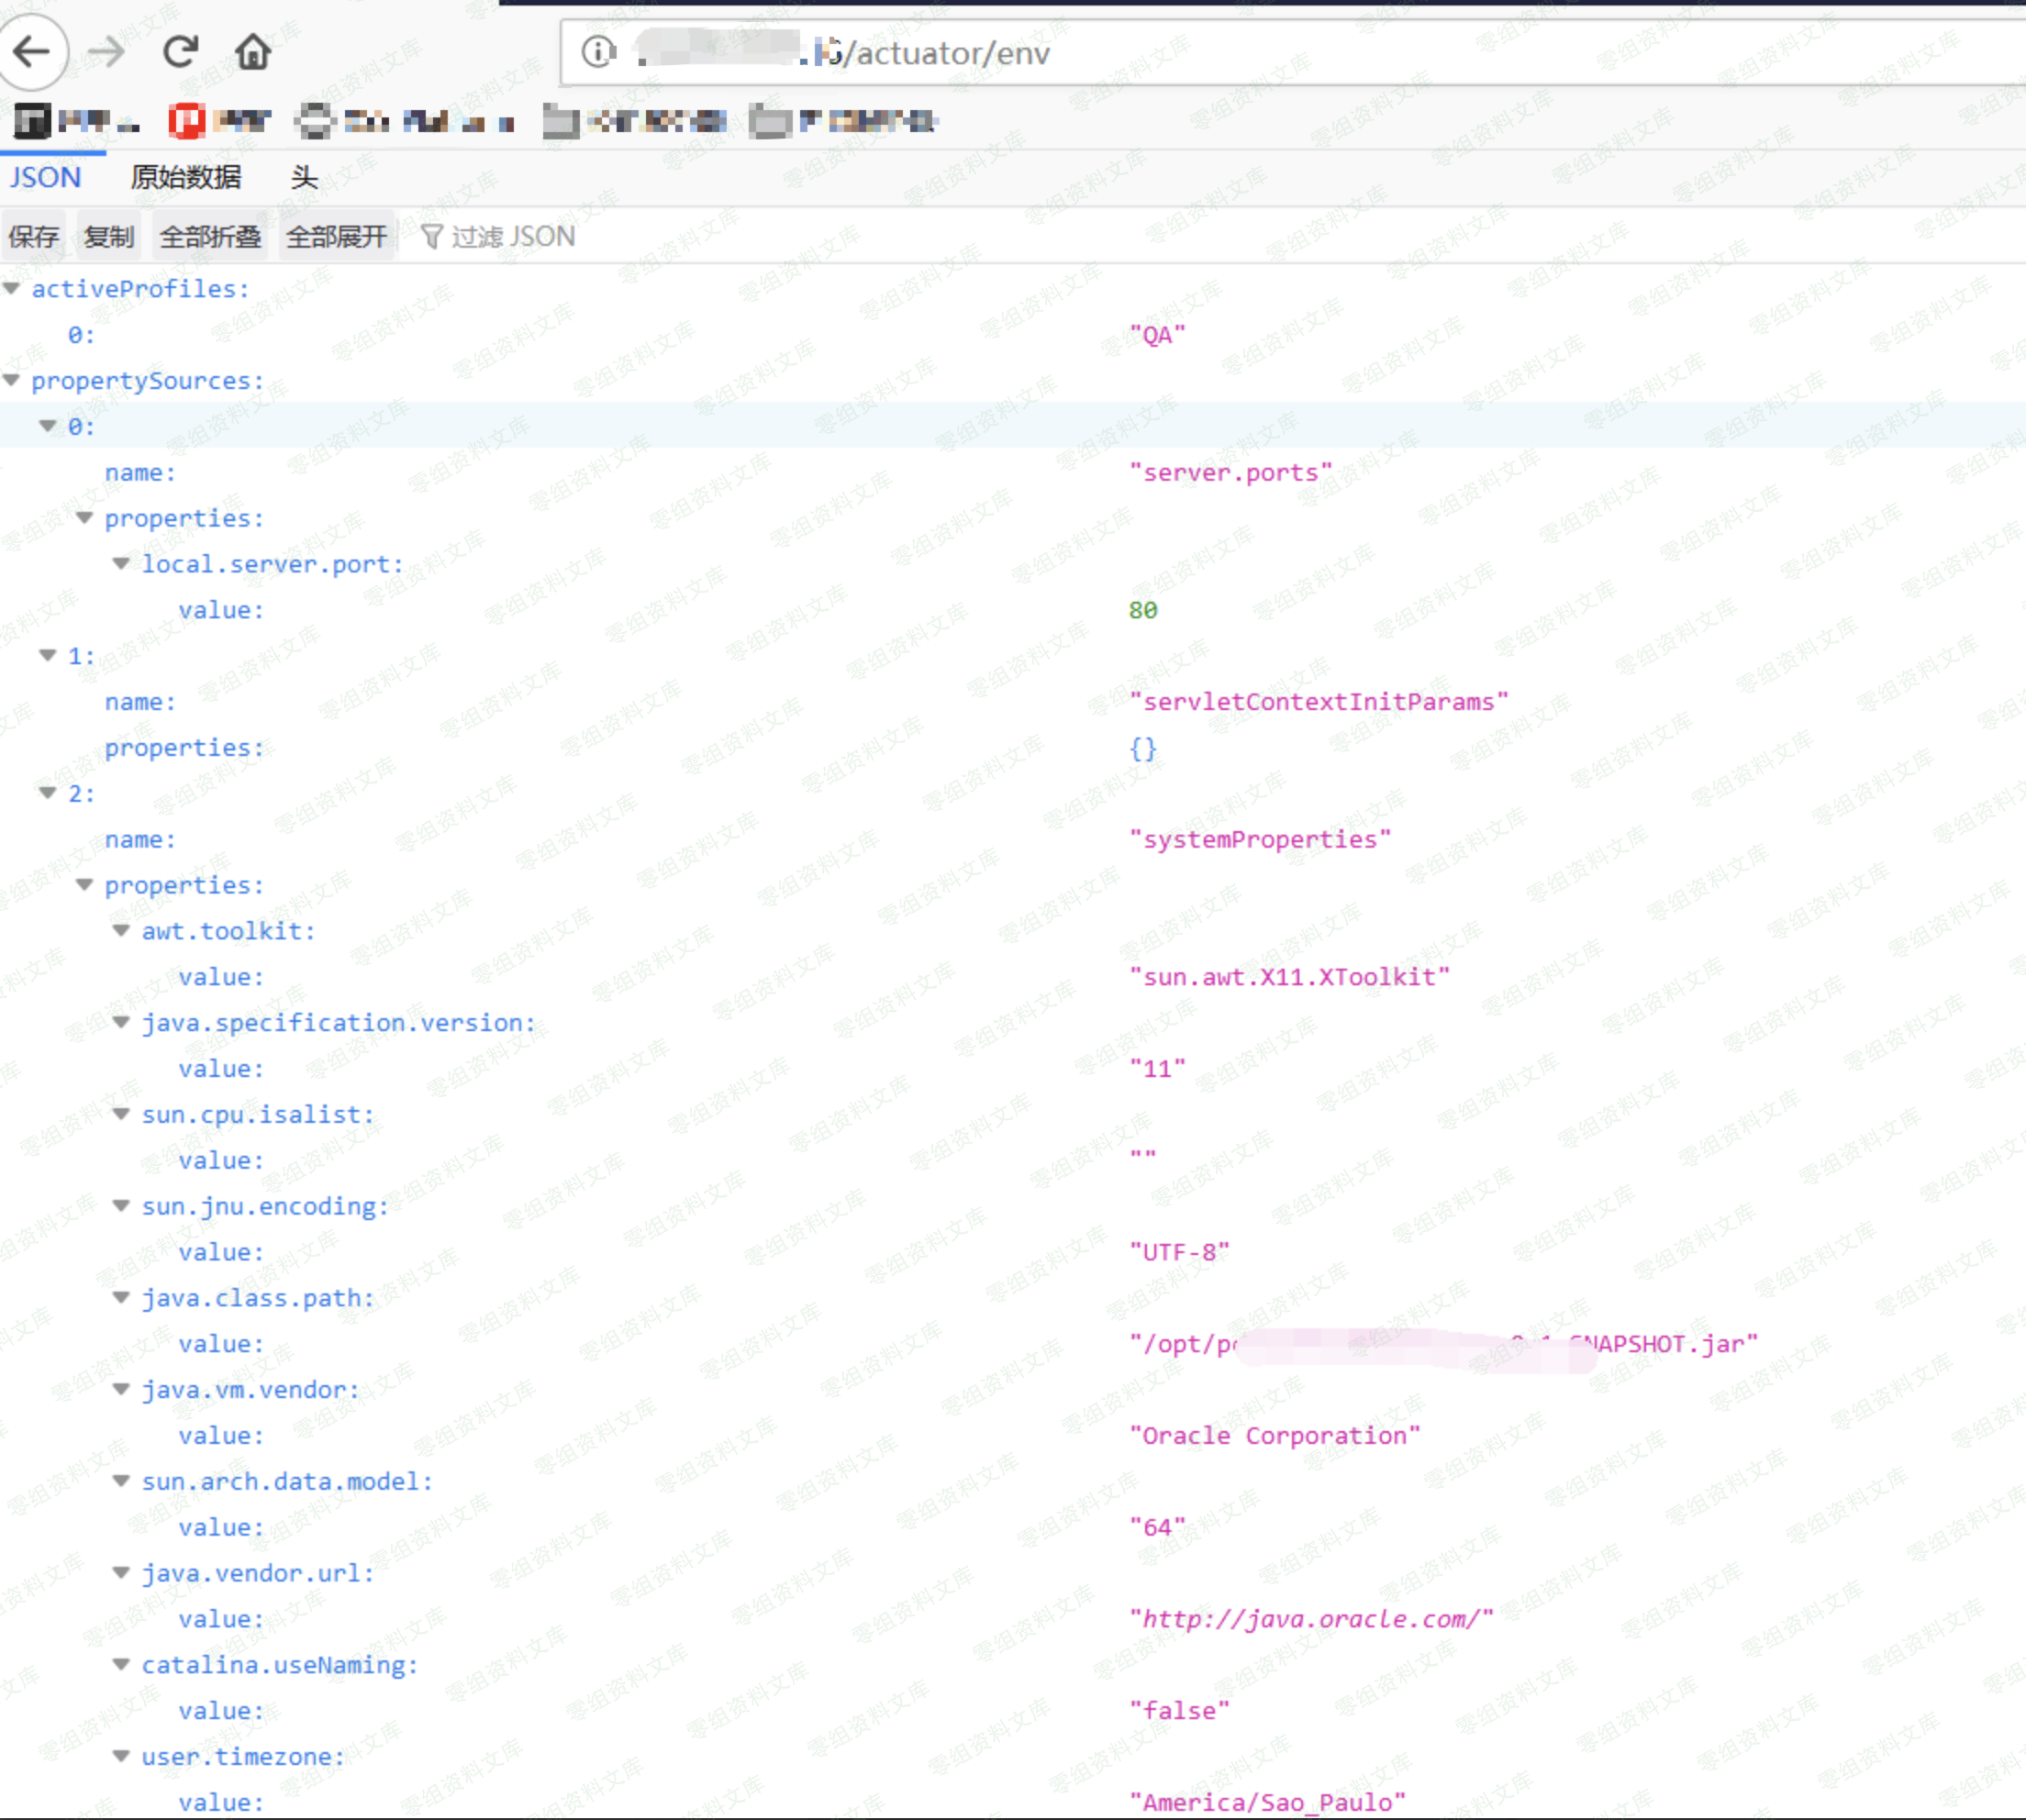Click 全部折叠 collapse all button
The image size is (2026, 1820).
pyautogui.click(x=210, y=237)
